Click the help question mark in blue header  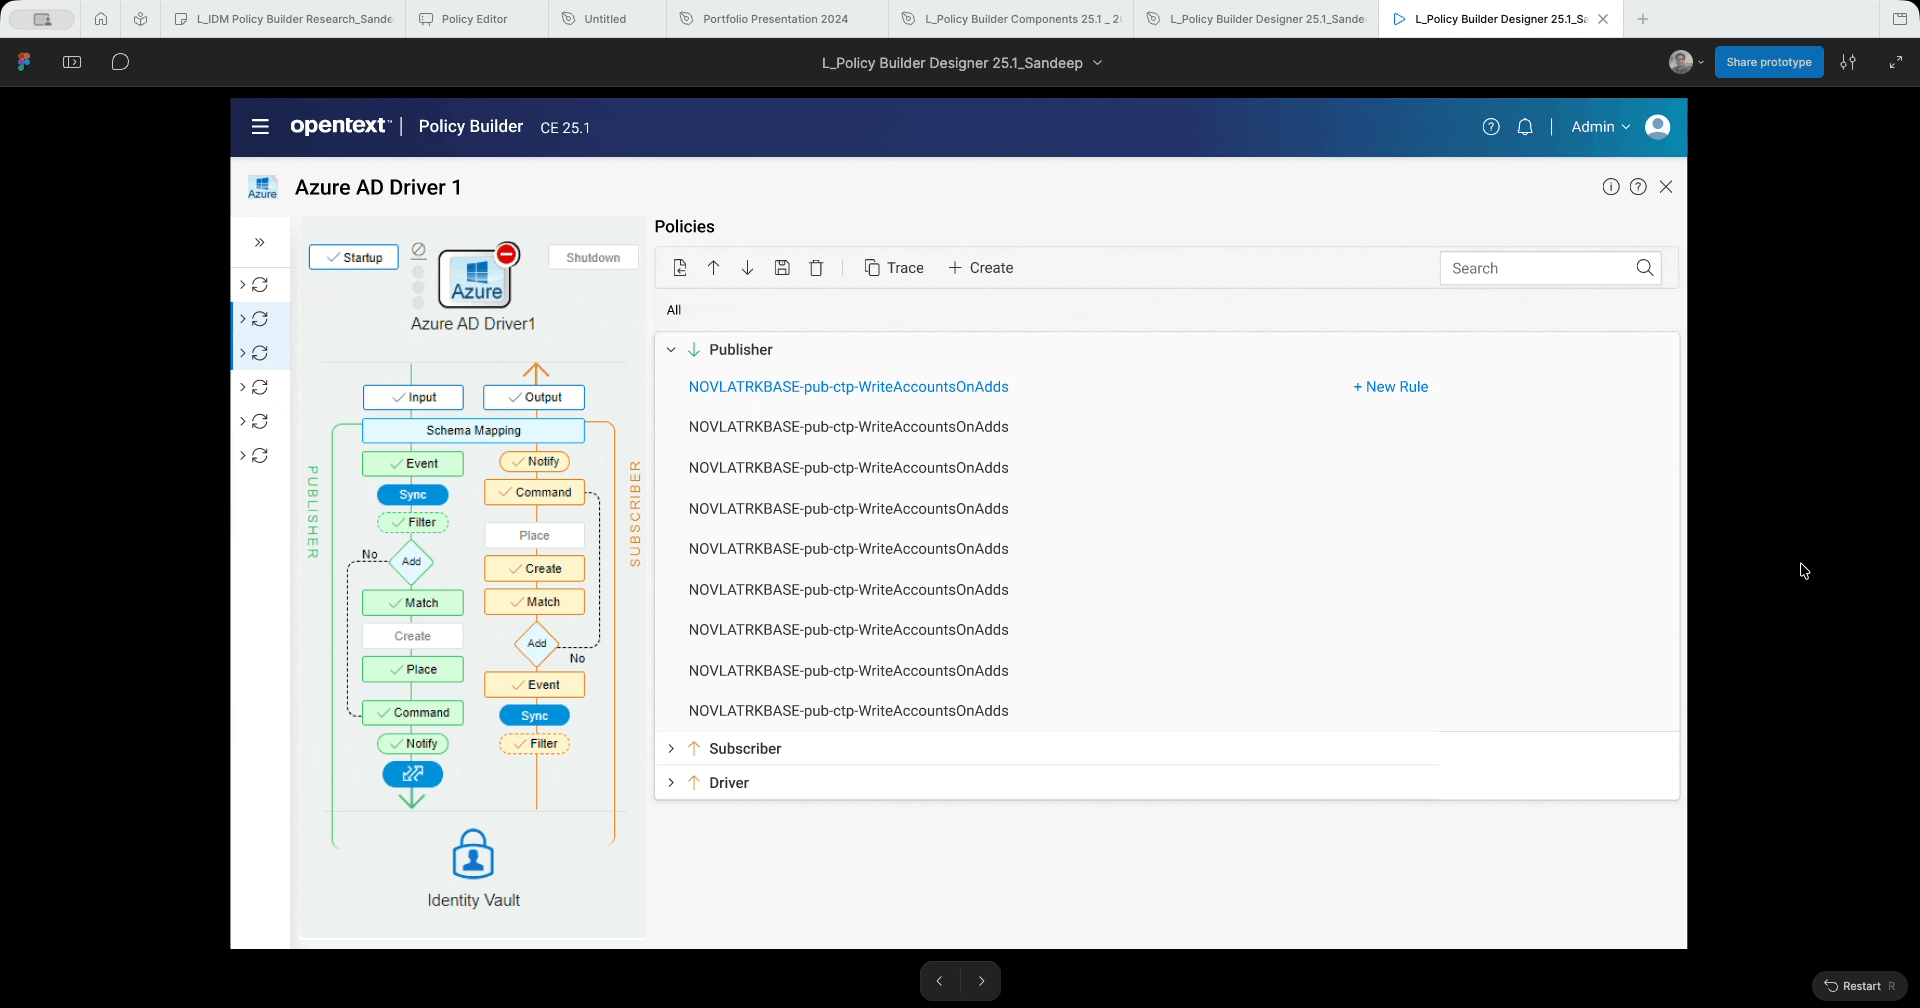[x=1491, y=127]
